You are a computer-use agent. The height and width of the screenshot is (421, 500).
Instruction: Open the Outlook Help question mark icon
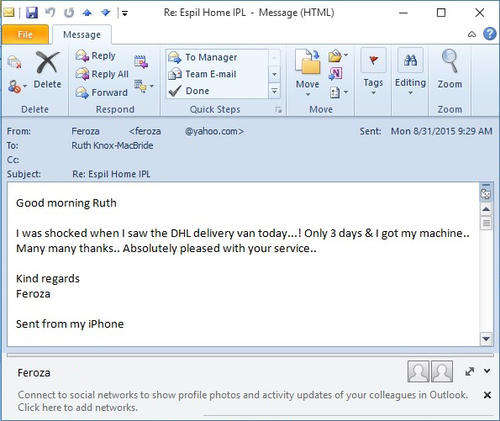(489, 34)
